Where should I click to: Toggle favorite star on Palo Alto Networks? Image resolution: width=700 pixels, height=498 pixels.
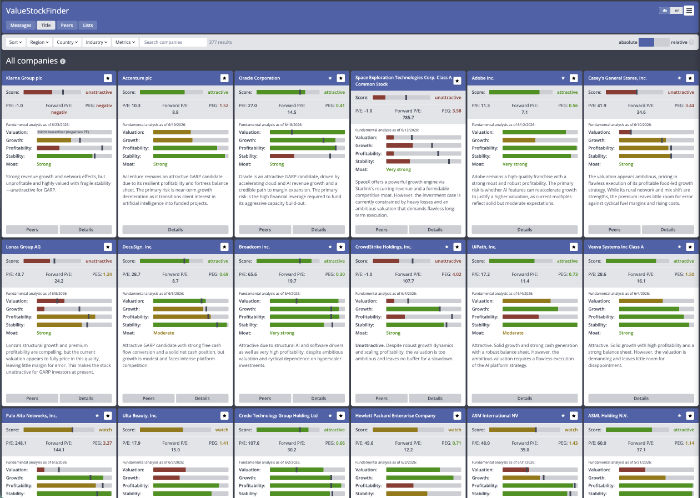[x=108, y=415]
